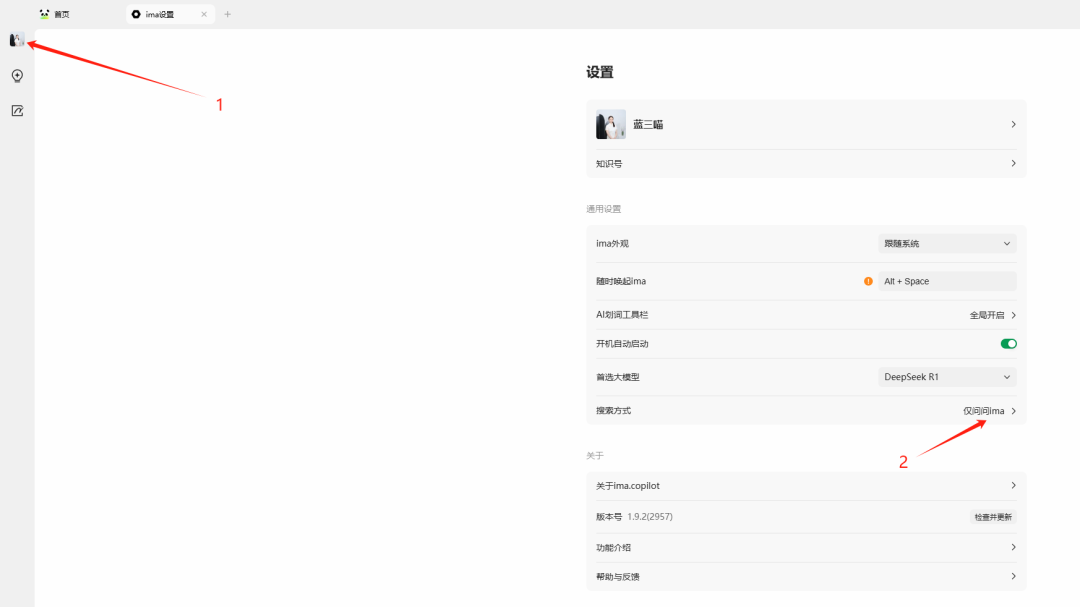
Task: Click the 功能介绍 label
Action: tap(613, 548)
